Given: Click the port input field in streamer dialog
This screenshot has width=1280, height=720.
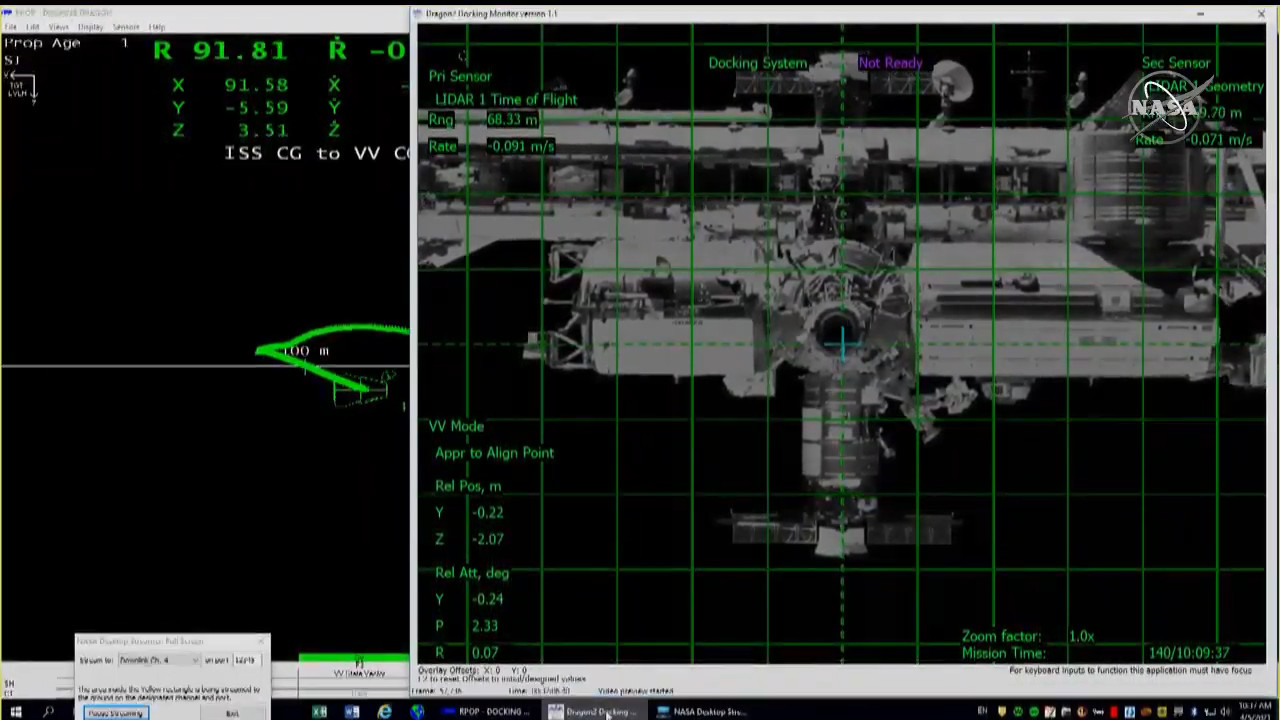Looking at the screenshot, I should [249, 660].
